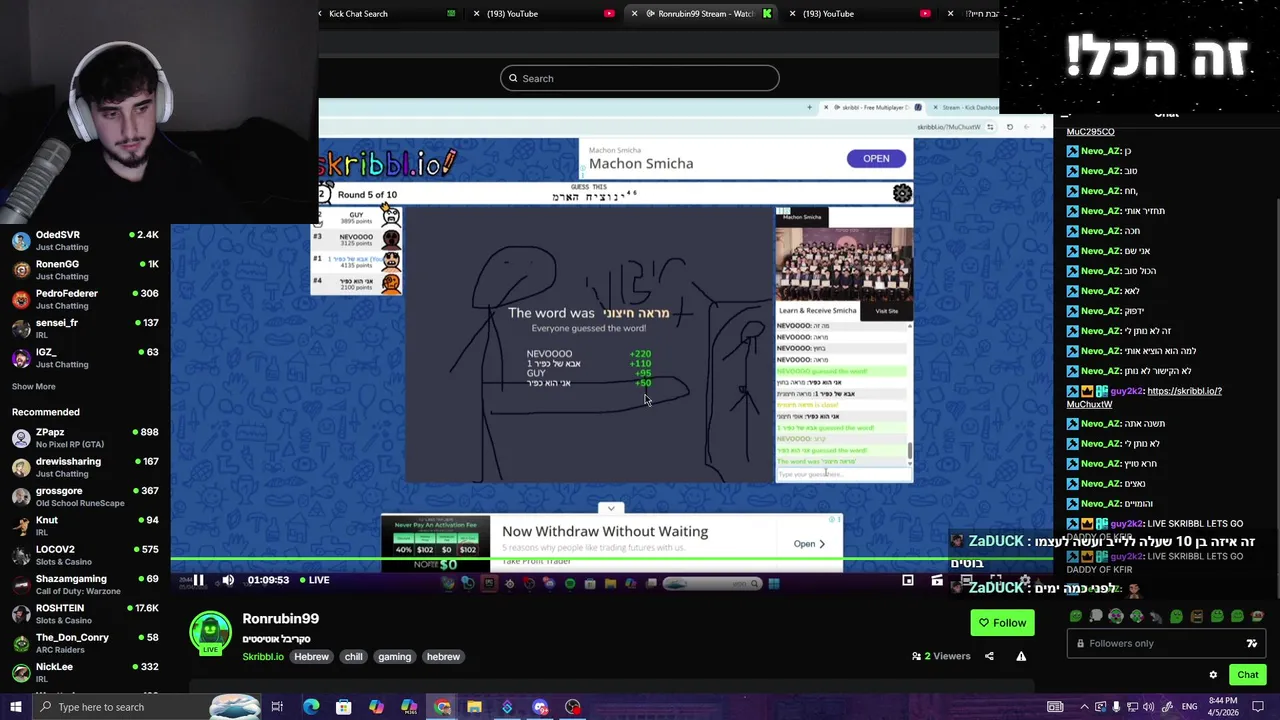Close the first (193) YouTube tab

pyautogui.click(x=476, y=14)
